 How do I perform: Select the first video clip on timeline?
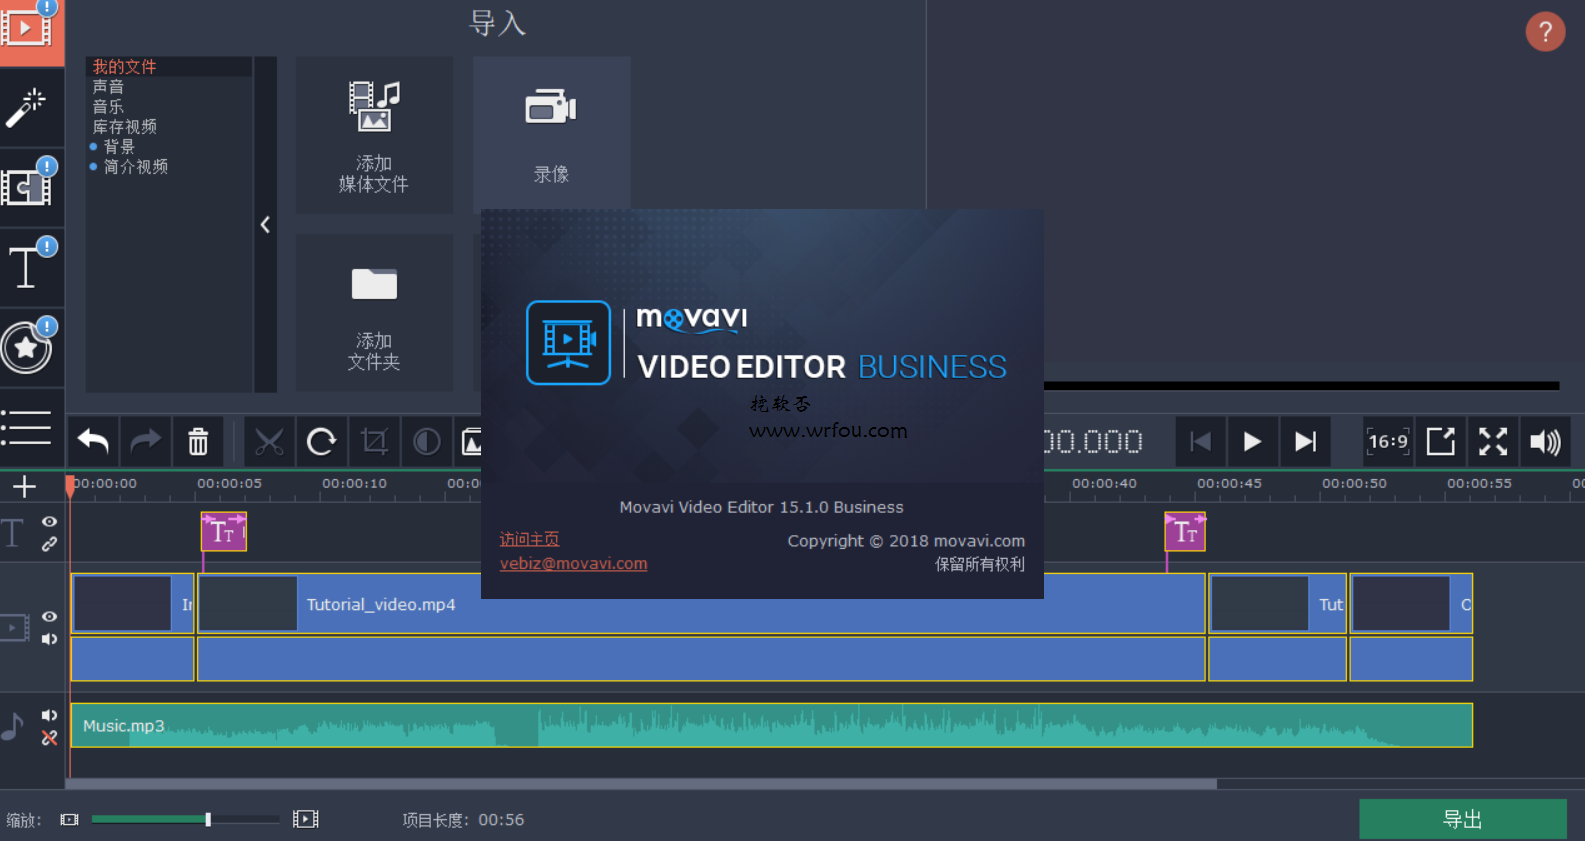tap(132, 604)
